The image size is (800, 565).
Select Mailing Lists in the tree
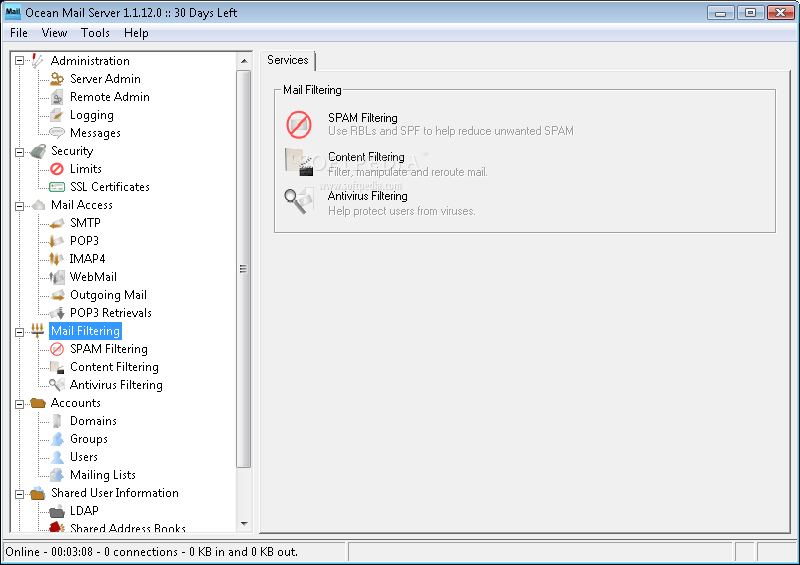point(103,475)
